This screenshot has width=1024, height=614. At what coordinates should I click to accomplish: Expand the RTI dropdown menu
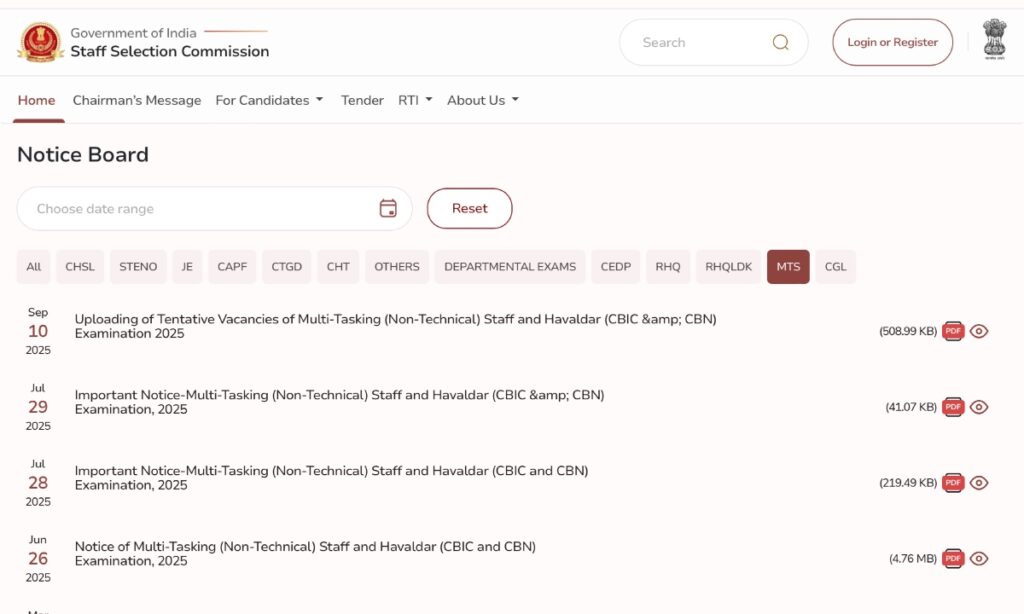coord(414,100)
